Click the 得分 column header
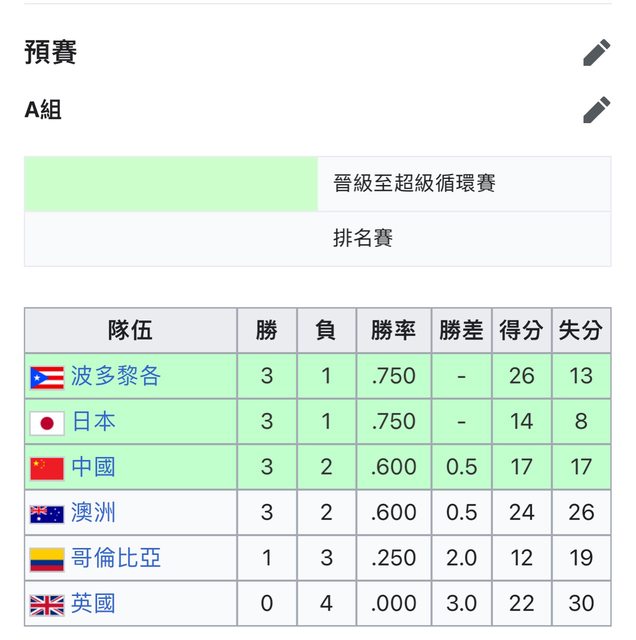 tap(521, 331)
